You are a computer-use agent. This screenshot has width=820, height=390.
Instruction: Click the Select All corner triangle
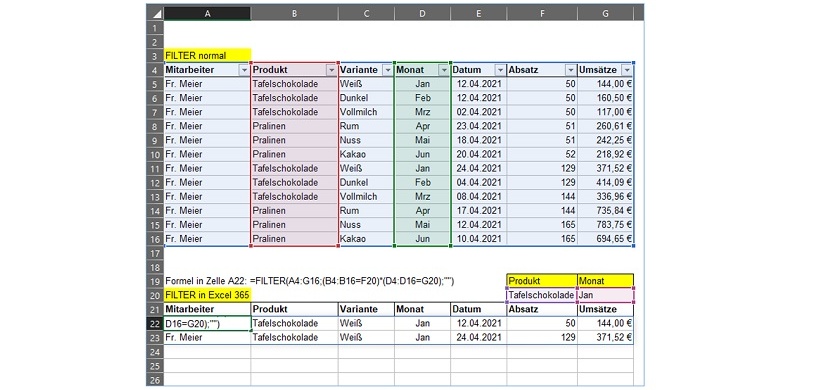click(155, 14)
